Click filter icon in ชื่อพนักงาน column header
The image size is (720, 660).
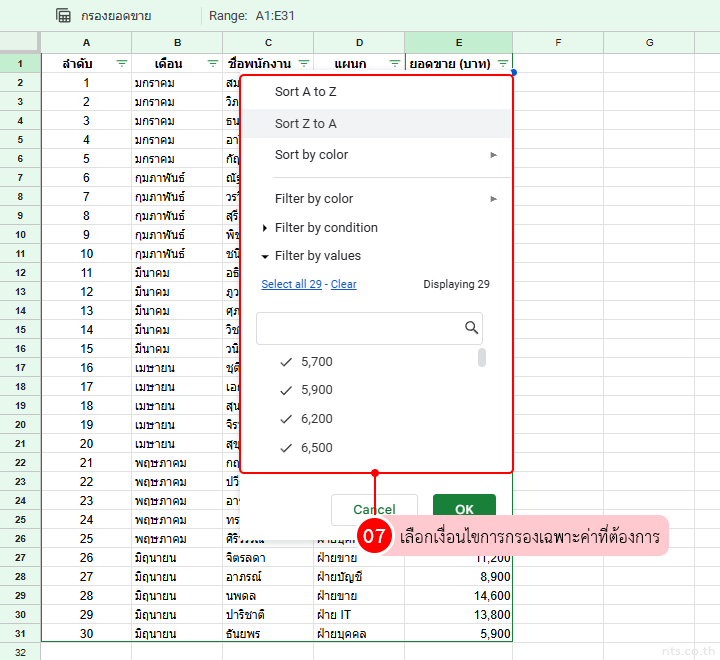pos(303,63)
